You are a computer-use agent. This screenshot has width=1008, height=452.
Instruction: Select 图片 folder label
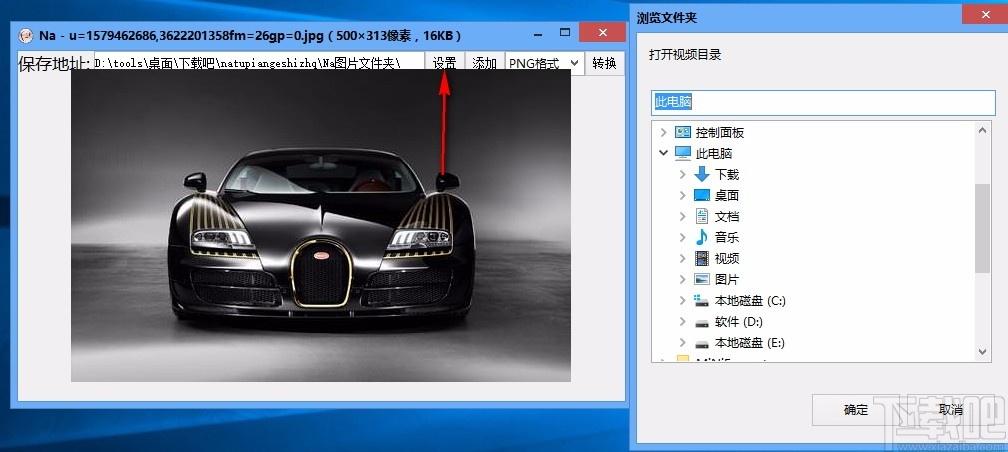[727, 280]
